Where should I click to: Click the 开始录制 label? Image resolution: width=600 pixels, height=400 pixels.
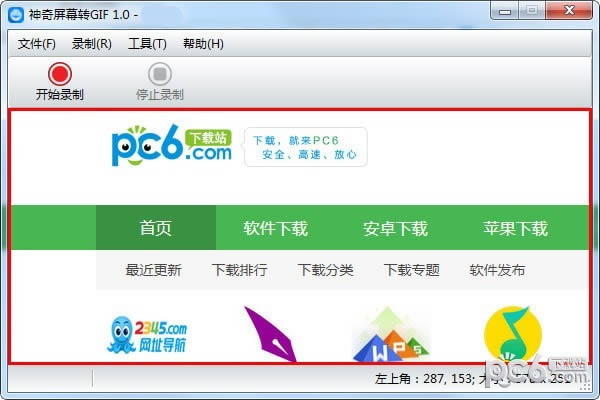pyautogui.click(x=60, y=95)
